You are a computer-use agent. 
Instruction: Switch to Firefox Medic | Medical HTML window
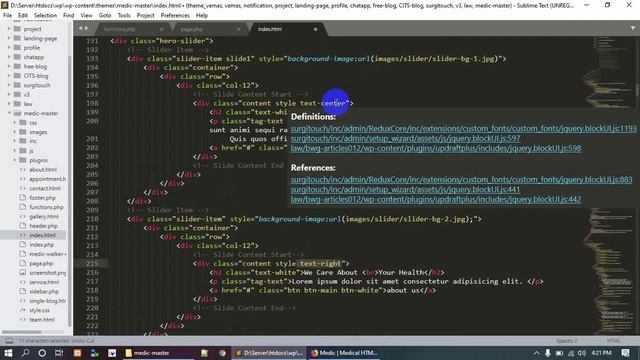(344, 353)
